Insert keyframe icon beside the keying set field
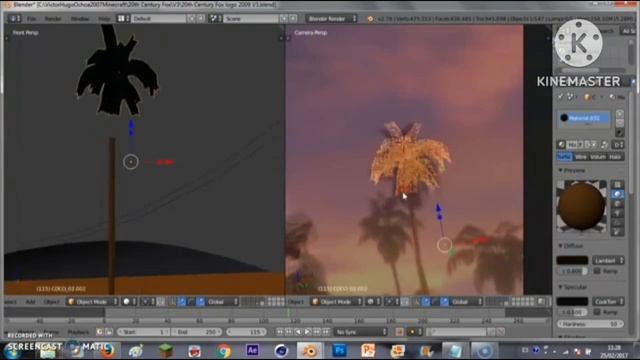This screenshot has height=360, width=640. (491, 332)
